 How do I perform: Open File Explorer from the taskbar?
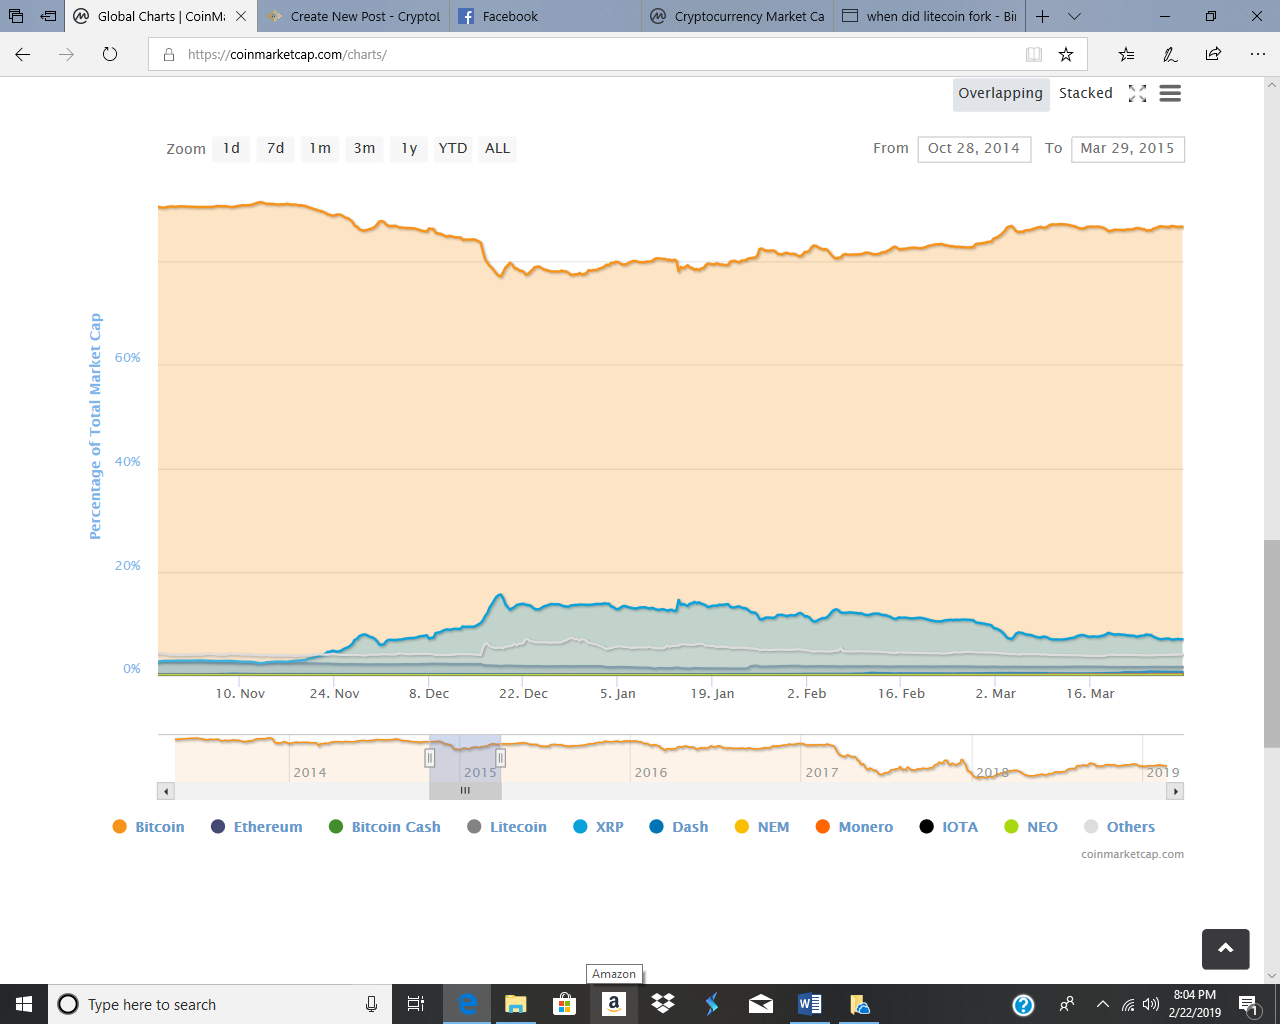(516, 1004)
